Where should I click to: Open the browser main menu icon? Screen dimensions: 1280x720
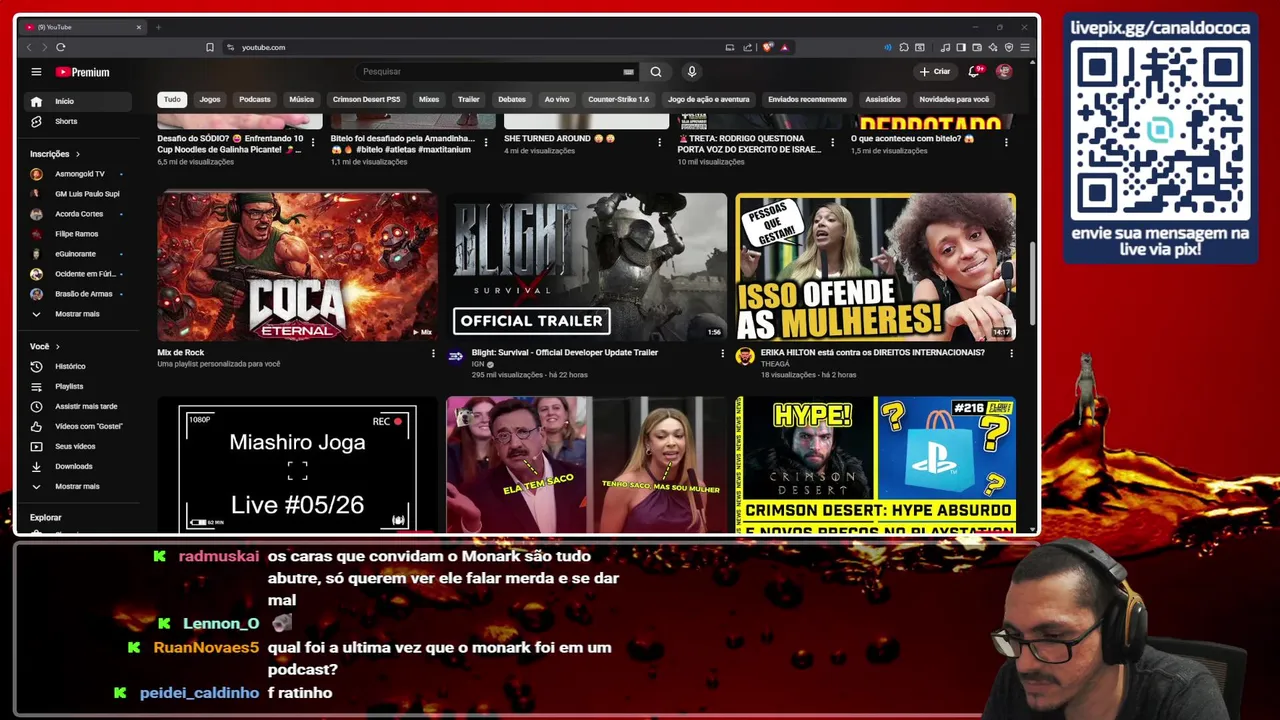[x=1025, y=47]
